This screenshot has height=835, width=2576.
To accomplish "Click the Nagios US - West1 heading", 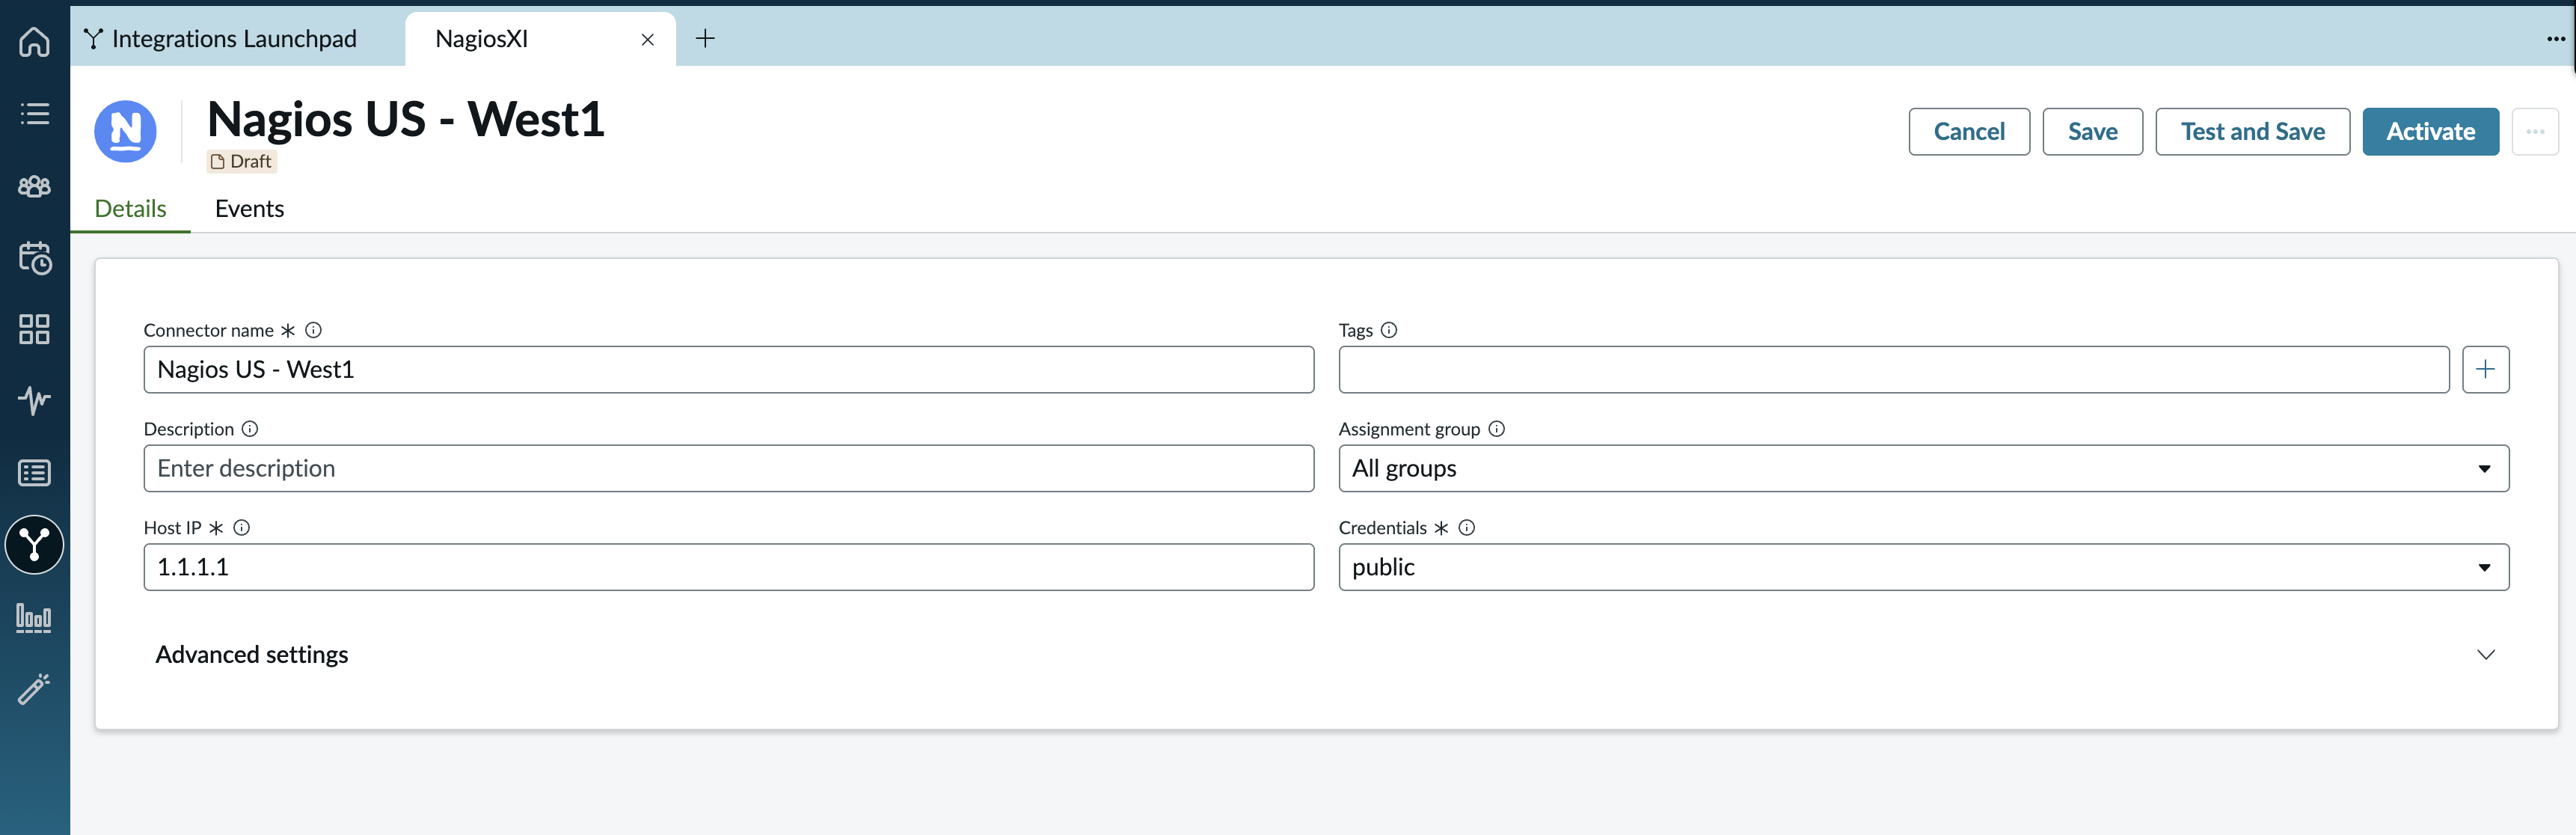I will coord(405,120).
